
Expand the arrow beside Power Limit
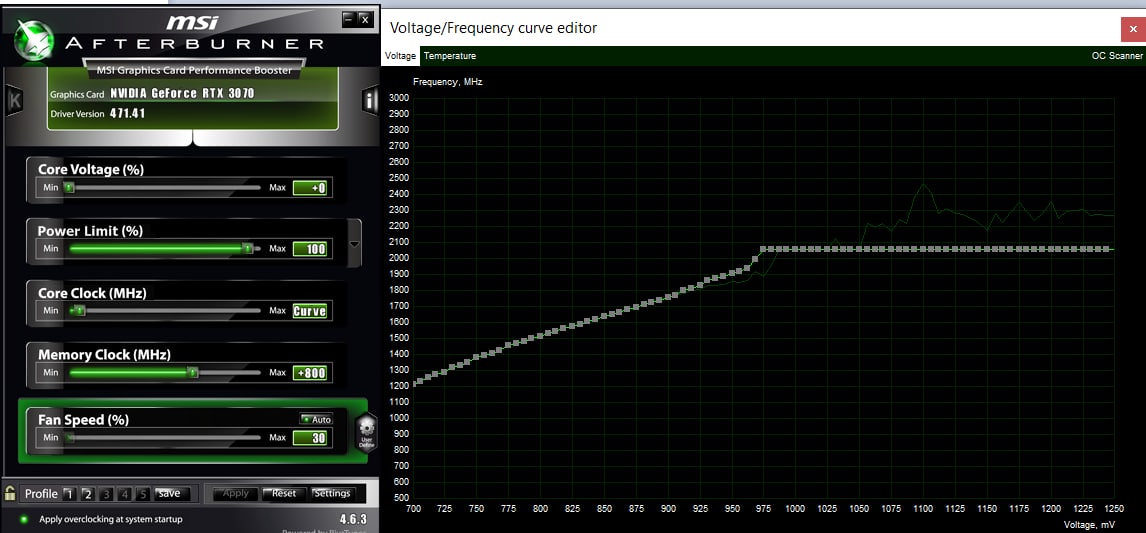(354, 243)
